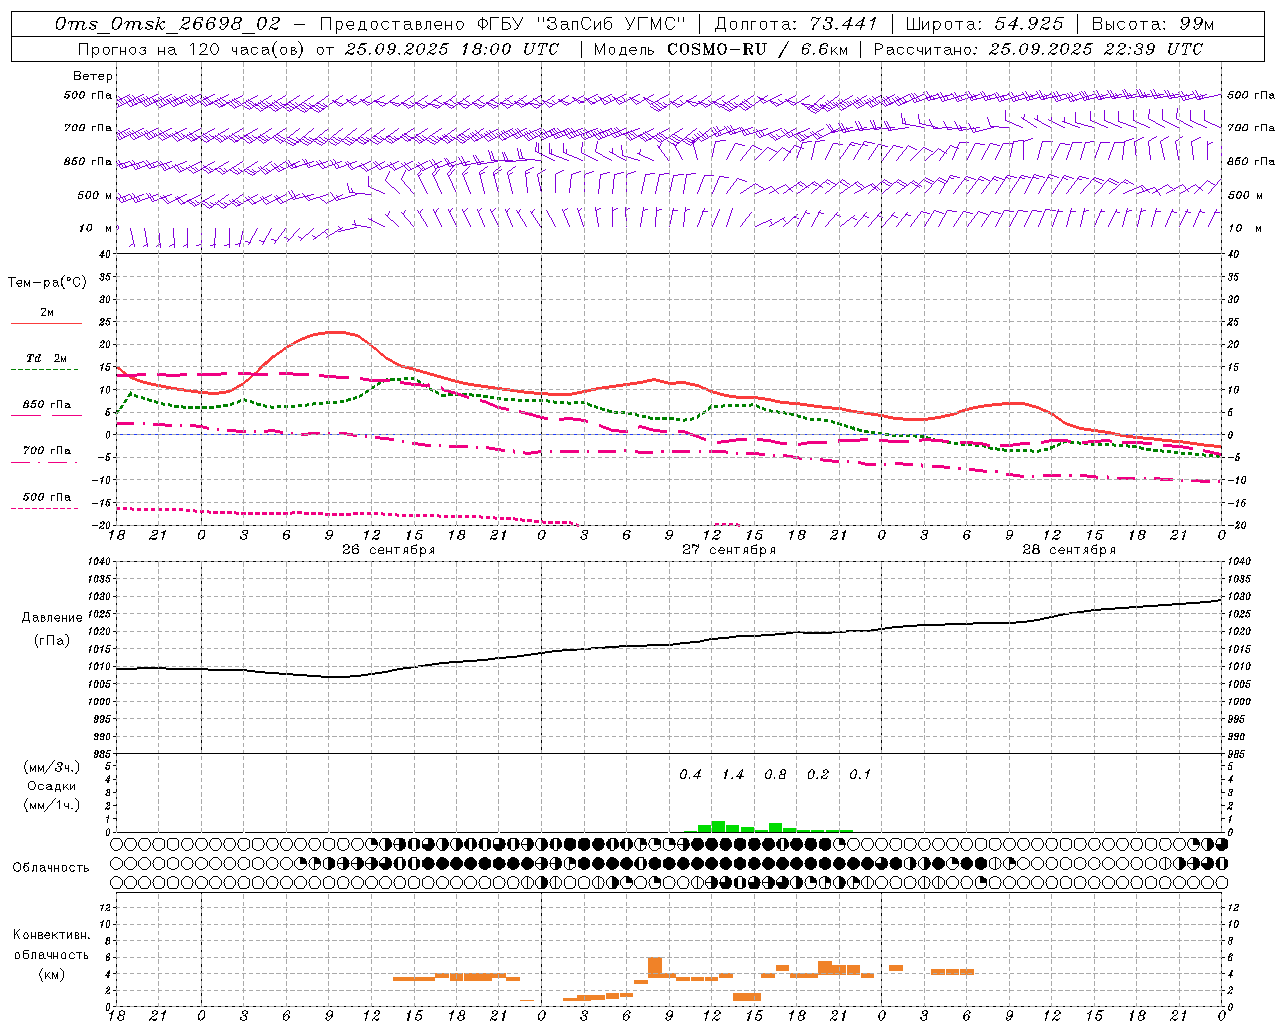Image resolution: width=1280 pixels, height=1024 pixels.
Task: Click the 26 сентября date label
Action: [x=388, y=549]
